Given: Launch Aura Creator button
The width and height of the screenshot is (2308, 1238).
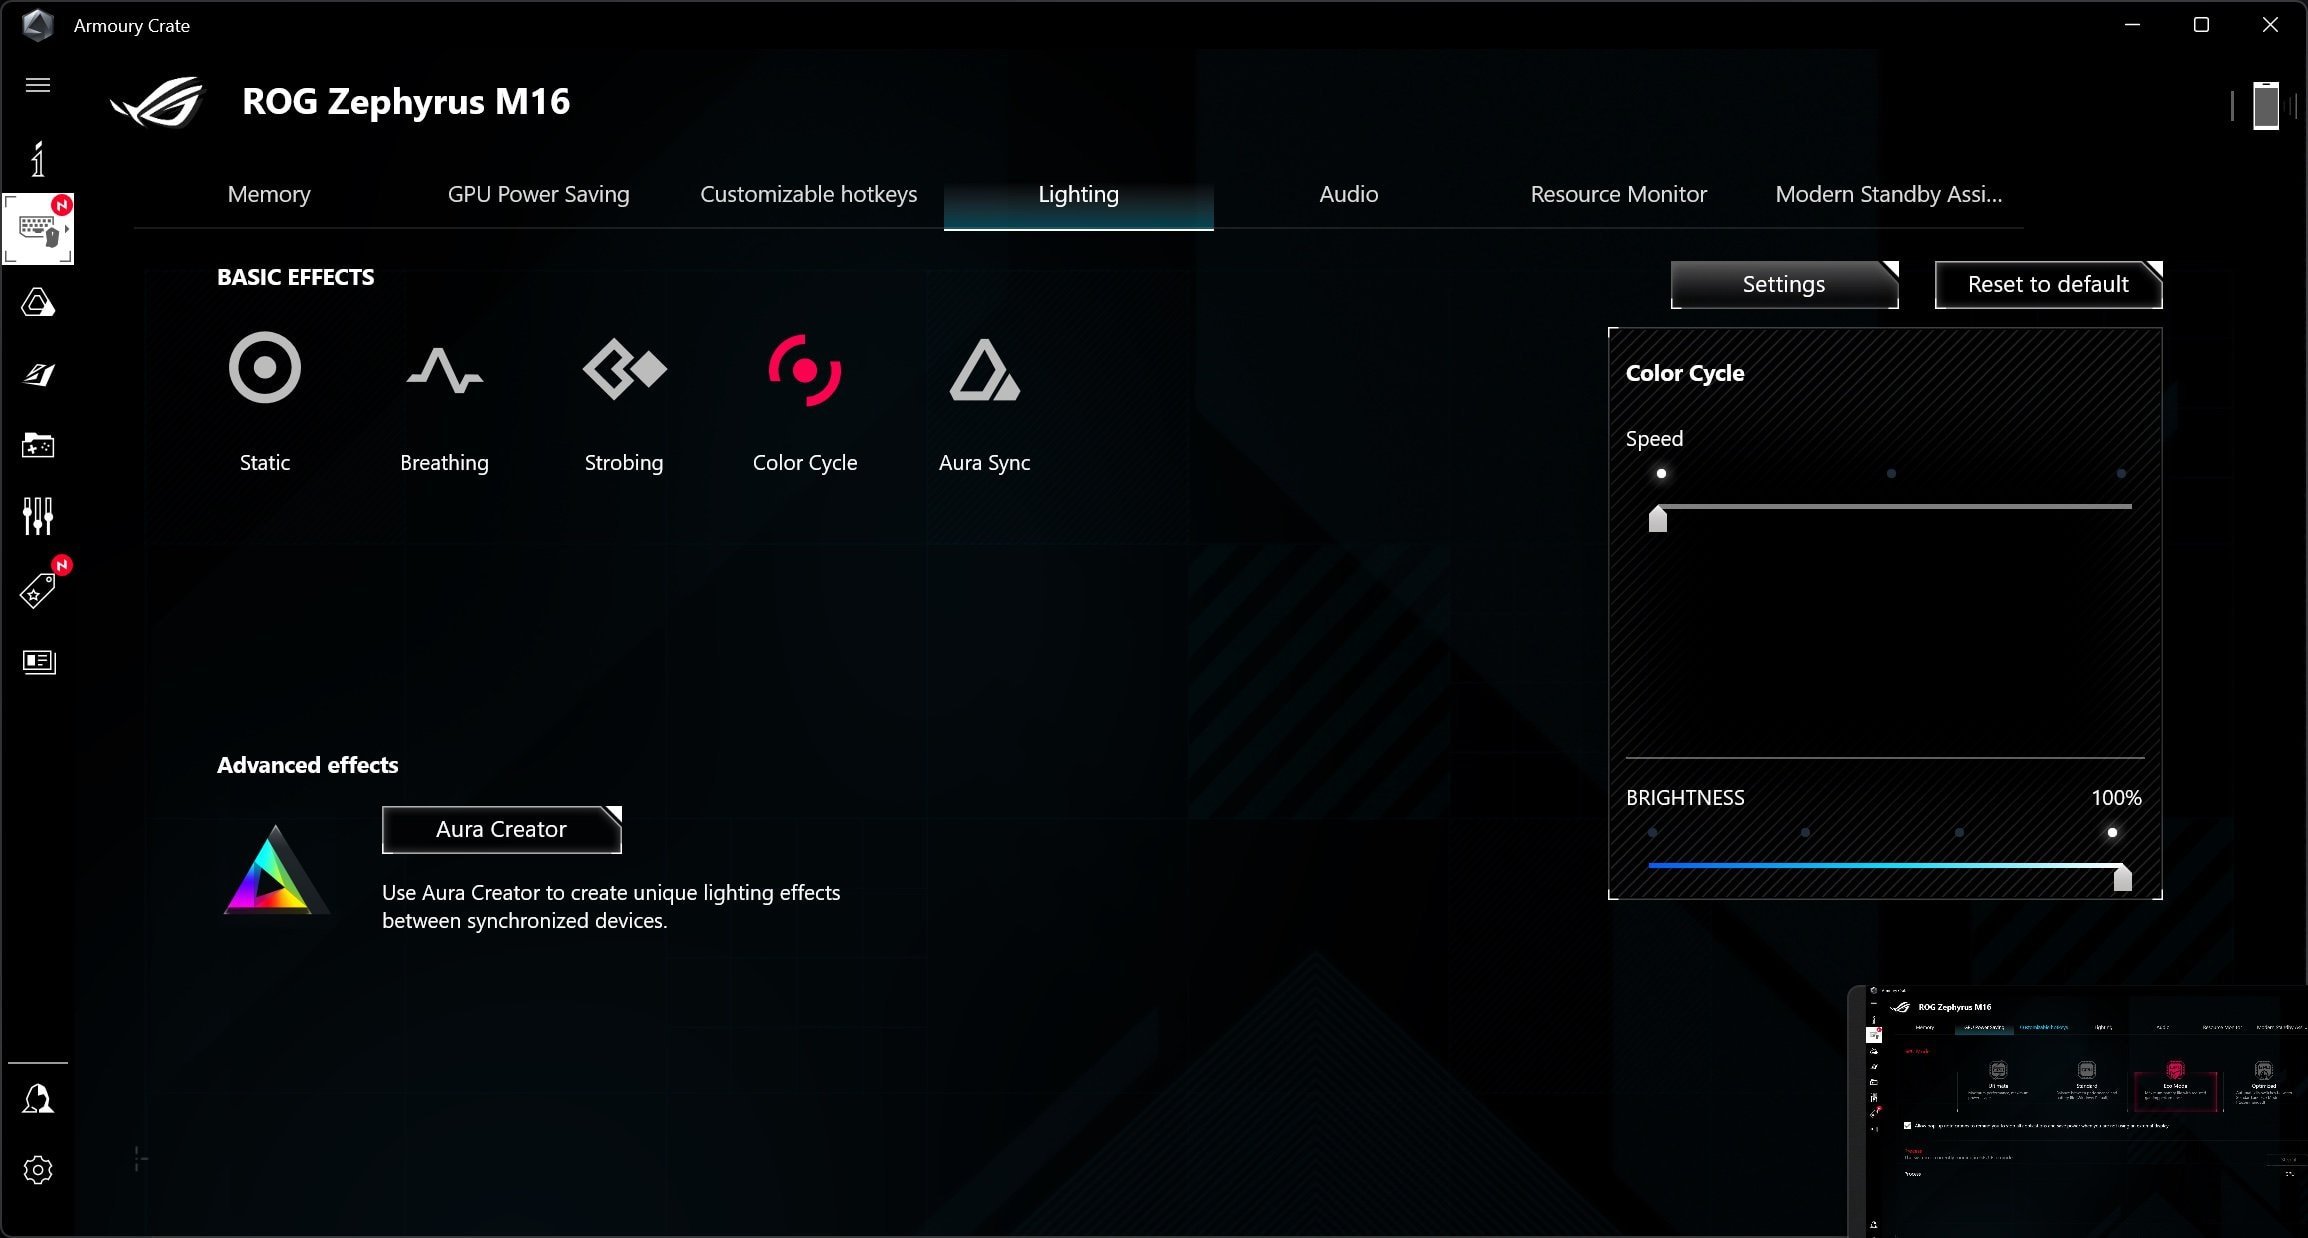Looking at the screenshot, I should pos(502,830).
